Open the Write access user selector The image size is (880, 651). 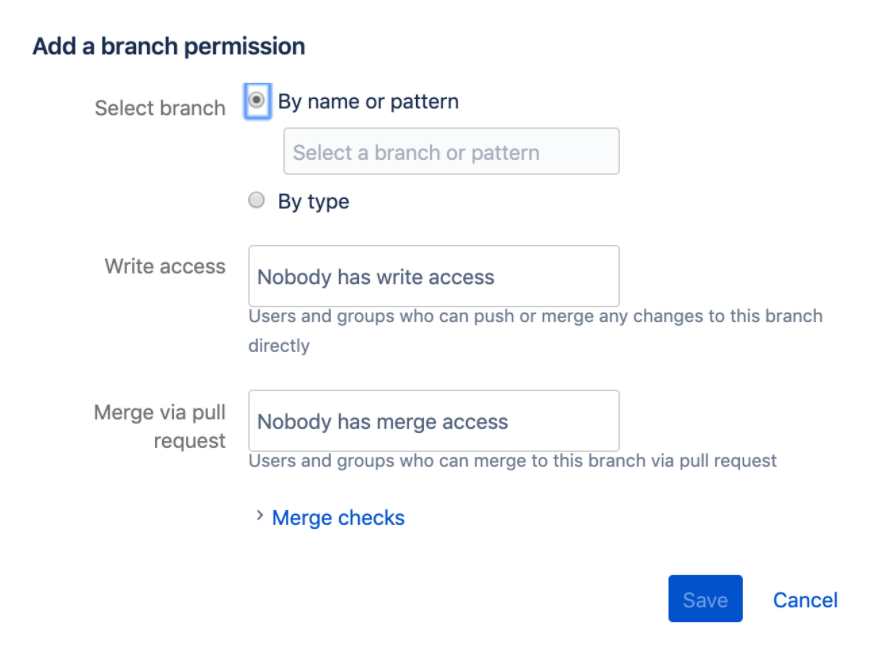point(434,276)
